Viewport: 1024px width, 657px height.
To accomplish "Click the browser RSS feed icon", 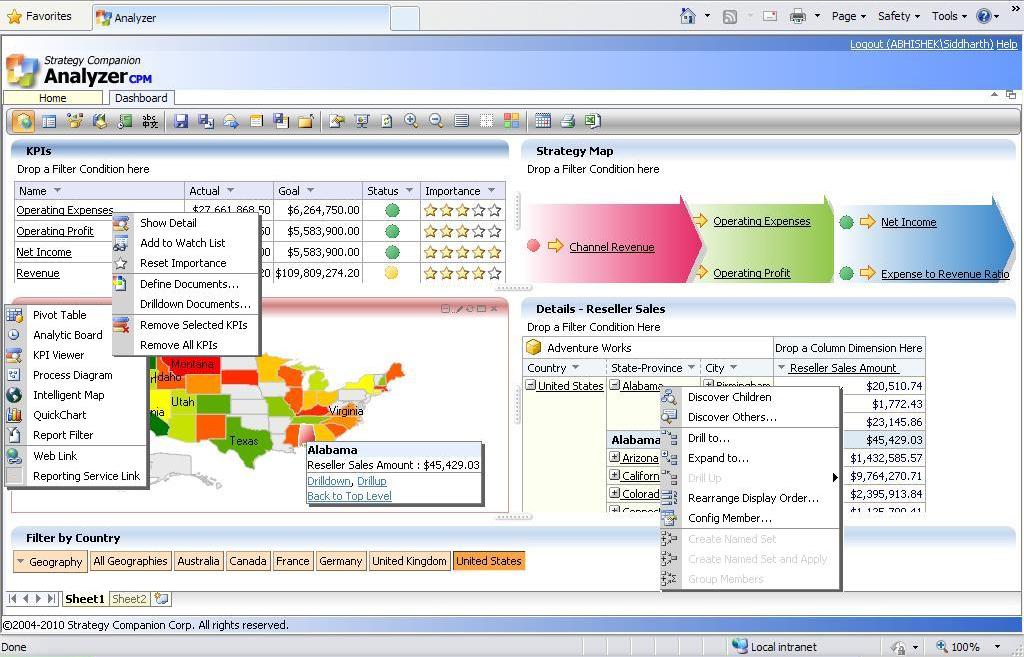I will 729,16.
